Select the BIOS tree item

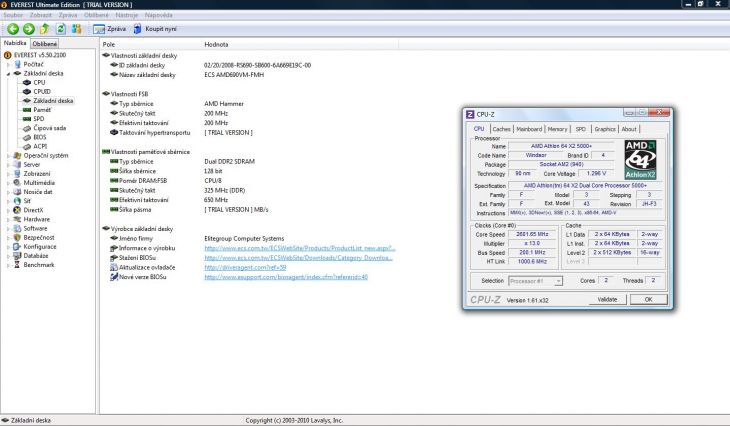(40, 137)
